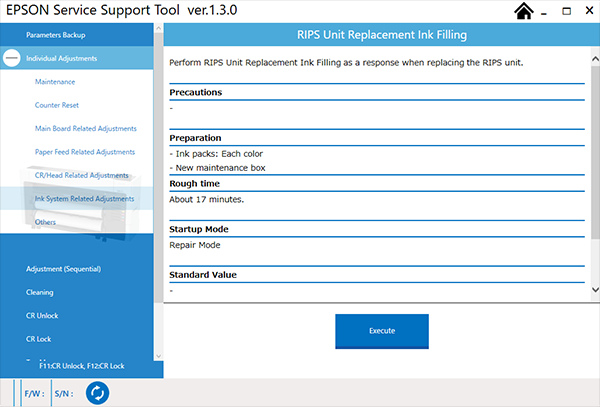The width and height of the screenshot is (600, 407).
Task: Click the Home icon in title bar
Action: 524,11
